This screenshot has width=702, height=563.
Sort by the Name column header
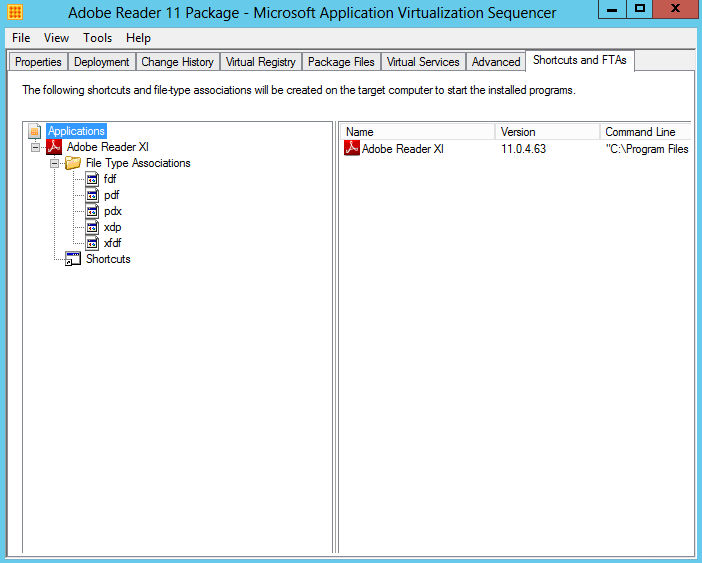point(418,132)
